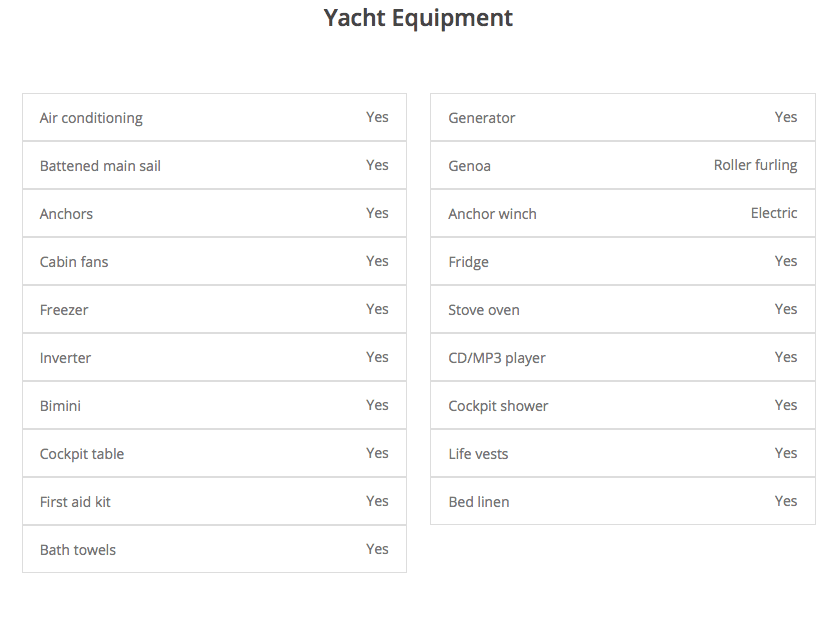Select the Fridge row
The width and height of the screenshot is (840, 620).
pos(622,262)
